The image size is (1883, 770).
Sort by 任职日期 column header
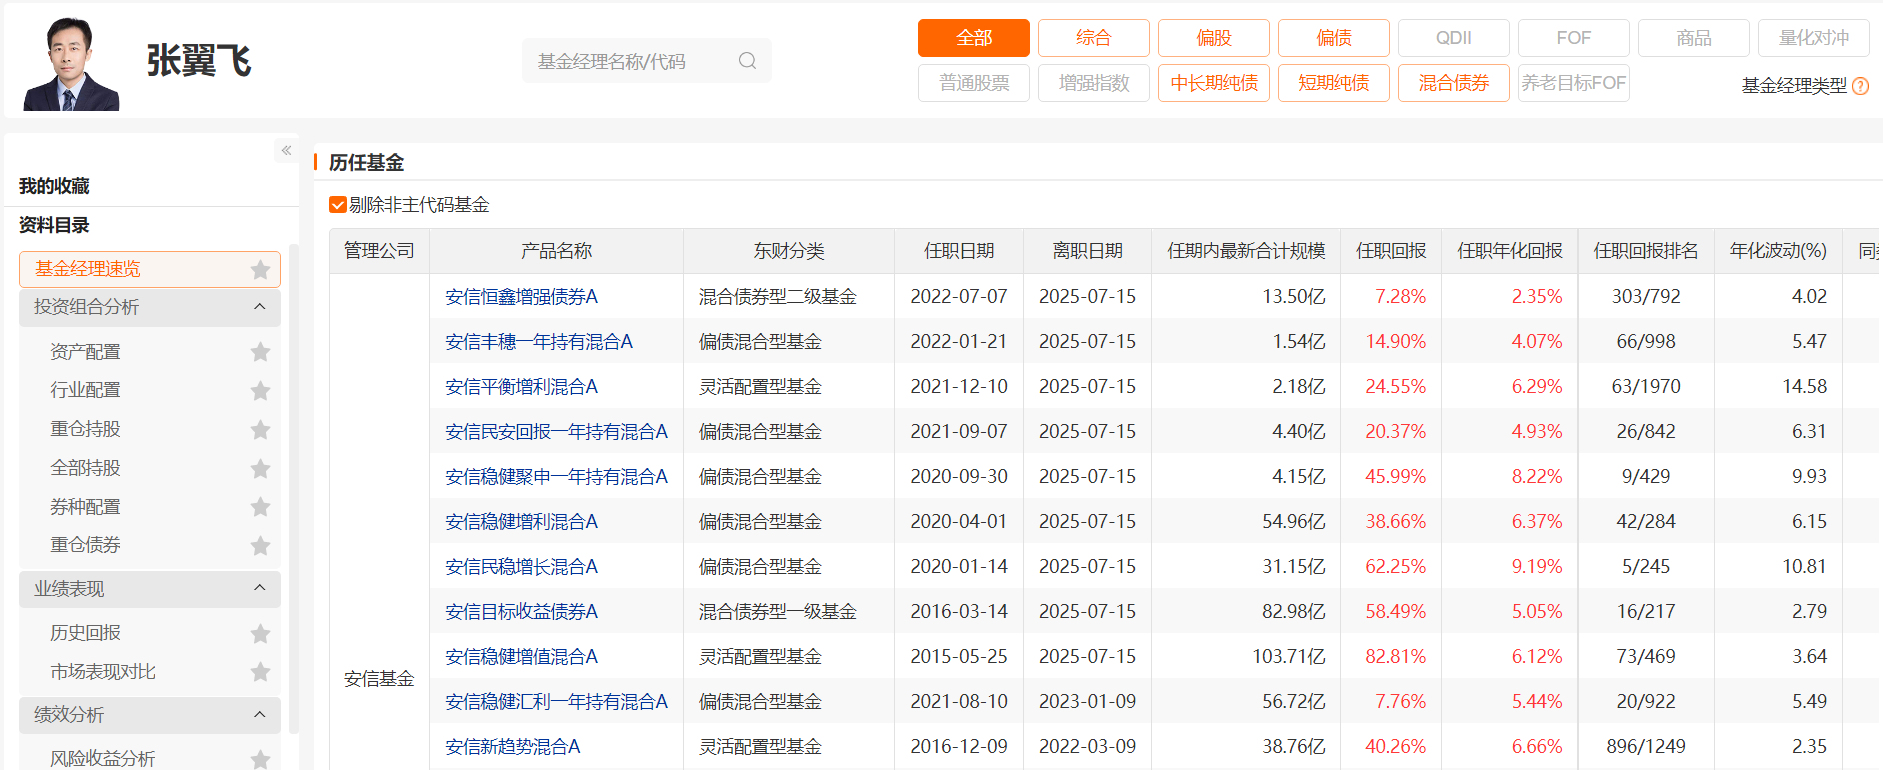click(959, 251)
